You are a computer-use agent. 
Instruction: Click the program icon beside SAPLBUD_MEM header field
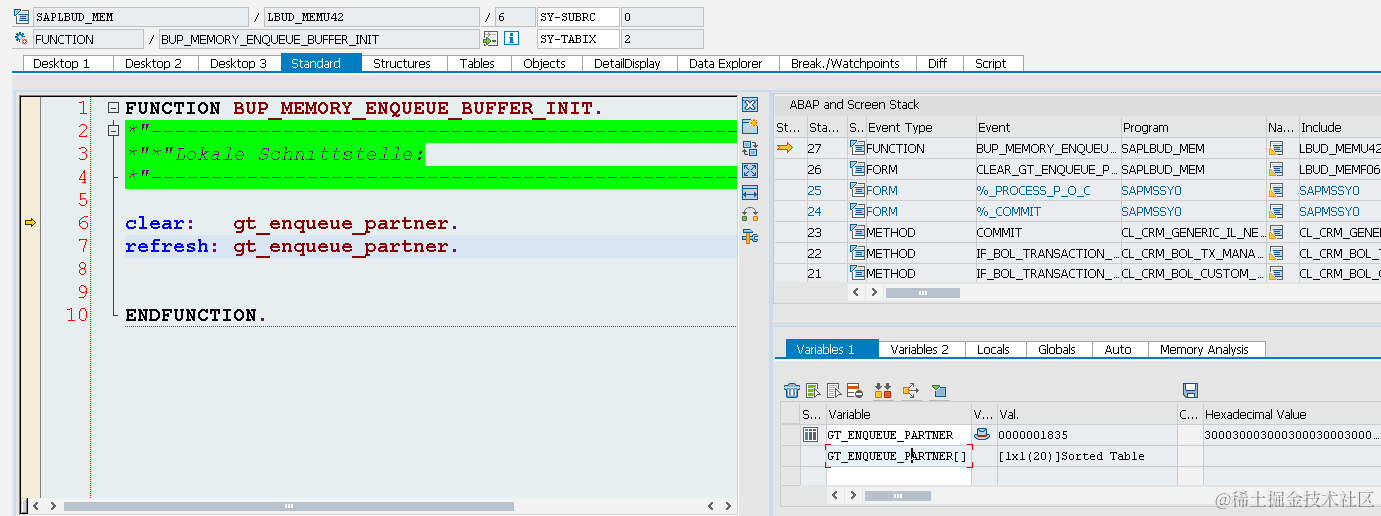click(21, 17)
